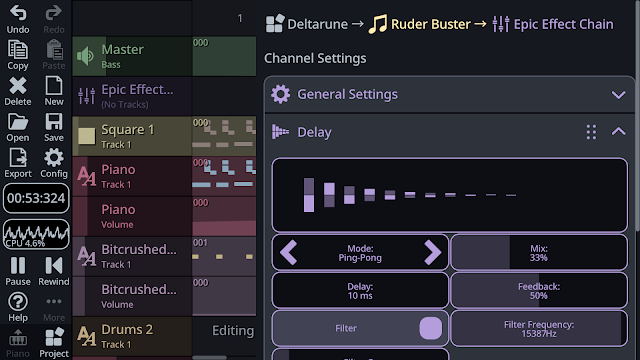Create a New project
The width and height of the screenshot is (640, 360).
(x=53, y=91)
